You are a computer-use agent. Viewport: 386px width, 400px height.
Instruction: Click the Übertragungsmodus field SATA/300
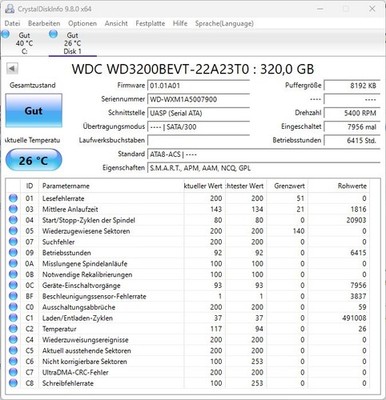pyautogui.click(x=198, y=127)
